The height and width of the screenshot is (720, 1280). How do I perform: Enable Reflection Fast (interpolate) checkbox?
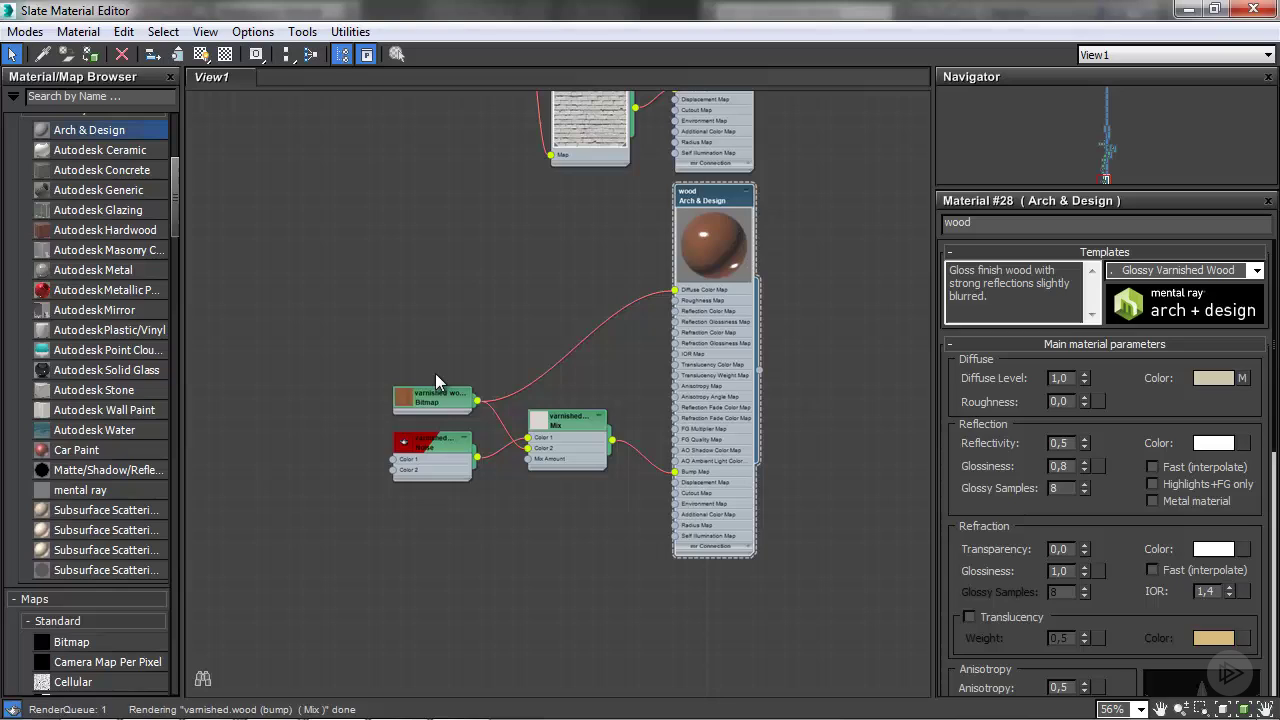1152,467
